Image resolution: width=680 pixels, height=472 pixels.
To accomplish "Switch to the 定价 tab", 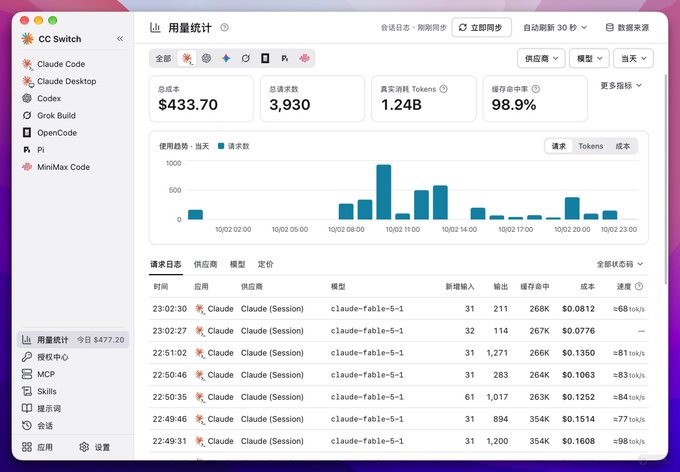I will 265,264.
